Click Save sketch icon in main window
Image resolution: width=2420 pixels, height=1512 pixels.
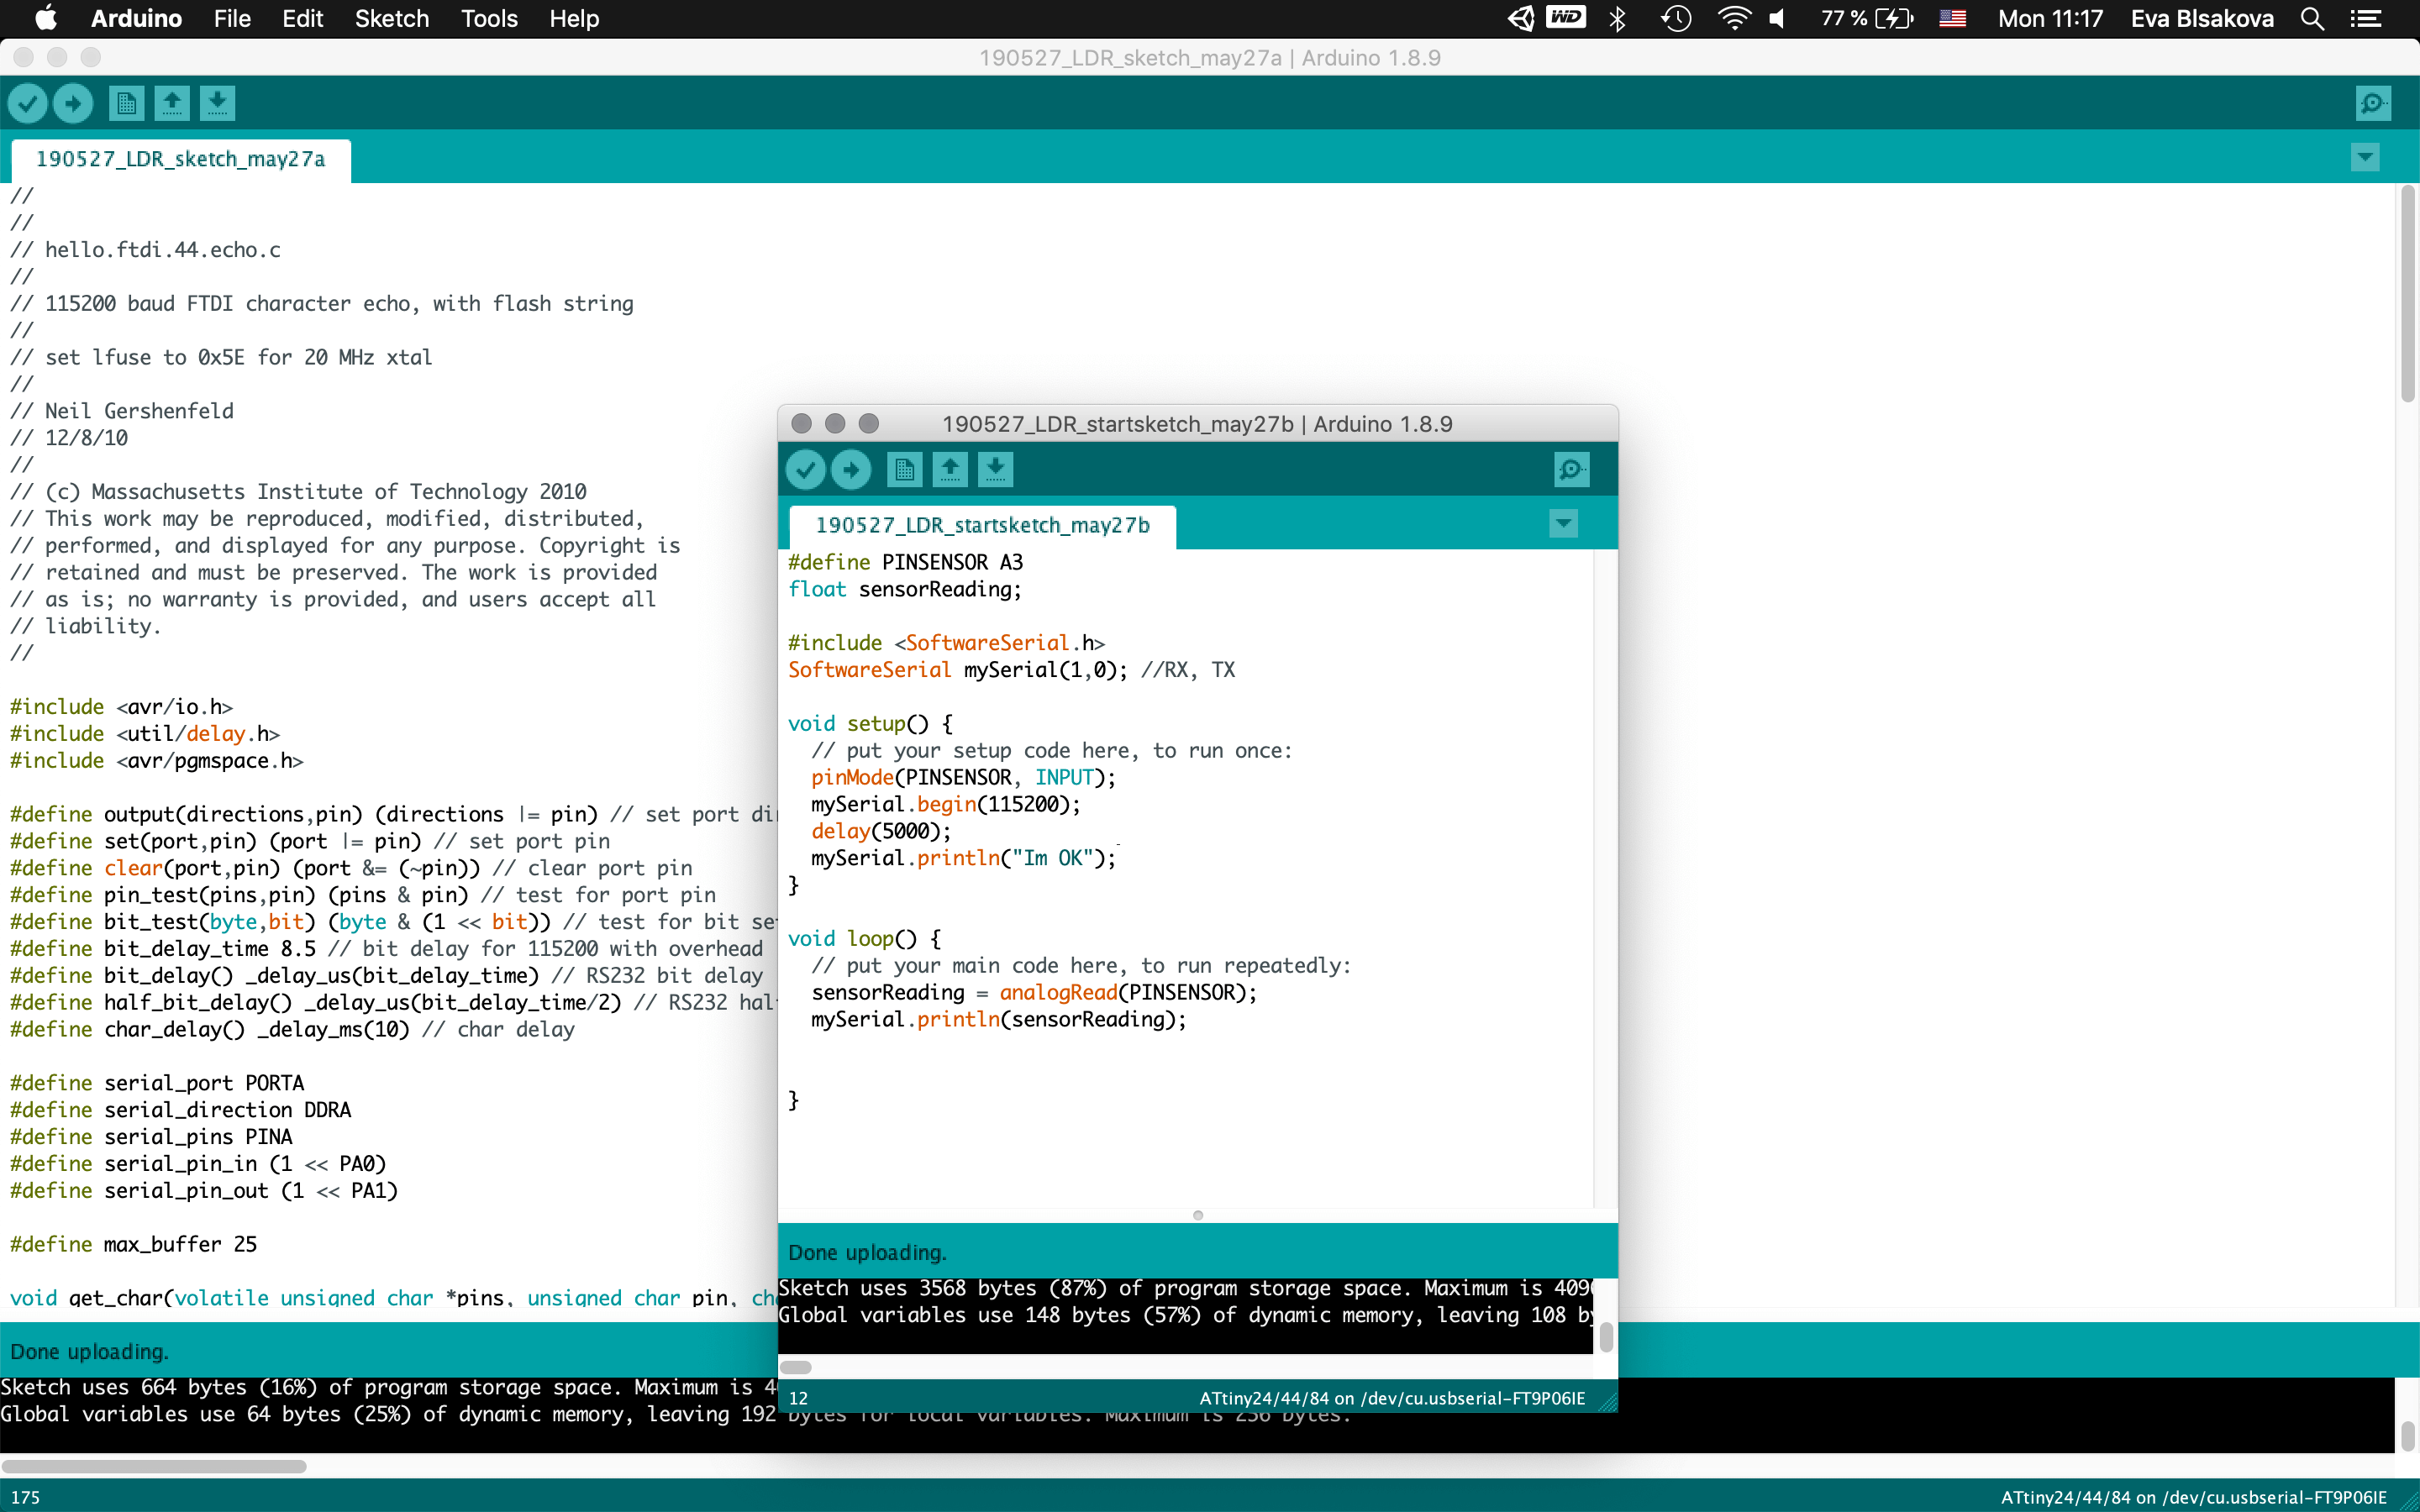click(x=217, y=103)
